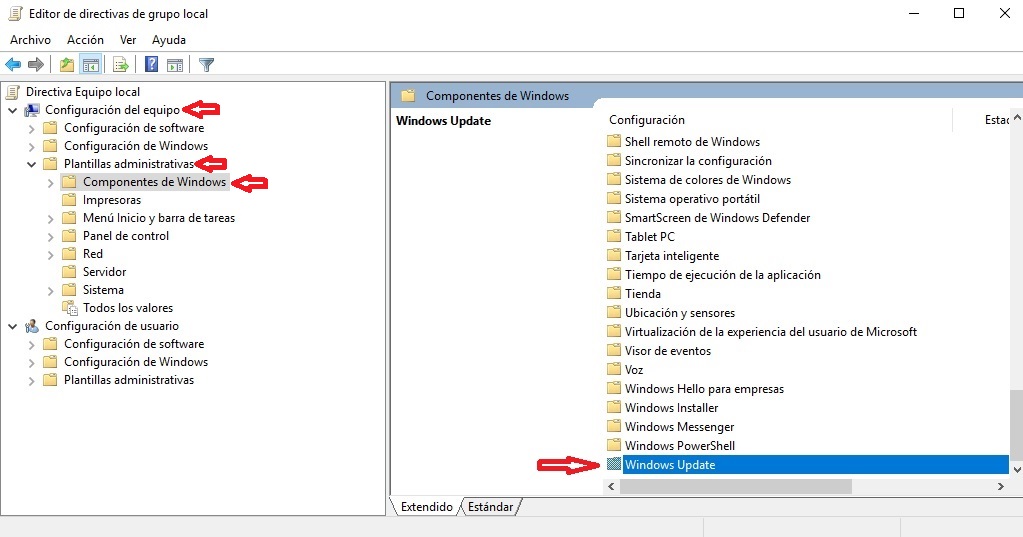The image size is (1023, 537).
Task: Select Sistema operativo portátil folder
Action: pos(692,198)
